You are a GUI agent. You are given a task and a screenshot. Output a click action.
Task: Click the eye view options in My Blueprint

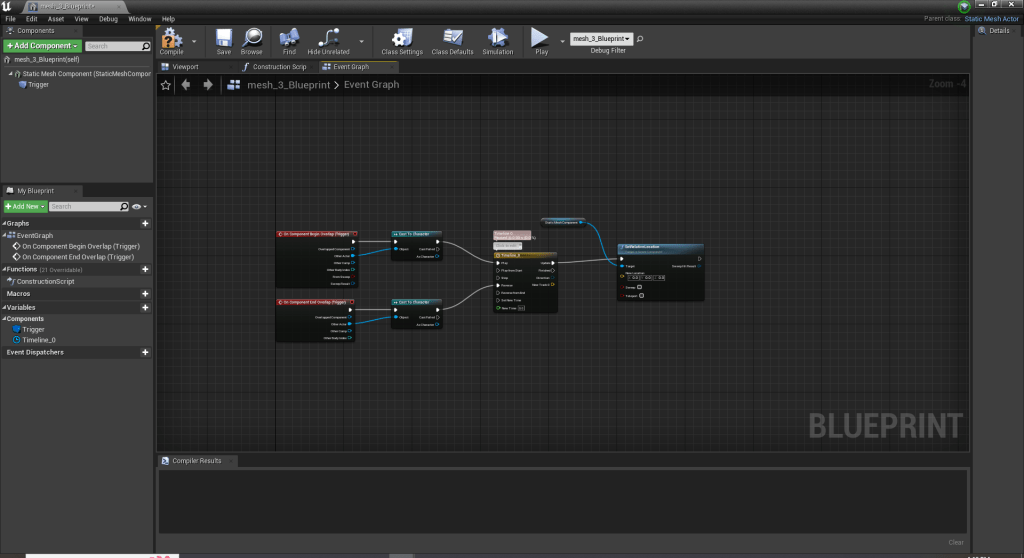137,206
